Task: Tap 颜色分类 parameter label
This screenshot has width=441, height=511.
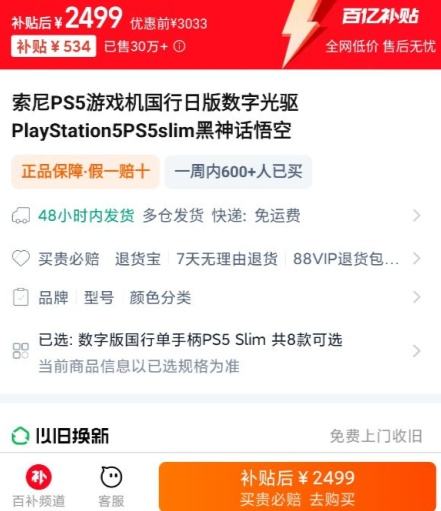Action: pyautogui.click(x=160, y=297)
